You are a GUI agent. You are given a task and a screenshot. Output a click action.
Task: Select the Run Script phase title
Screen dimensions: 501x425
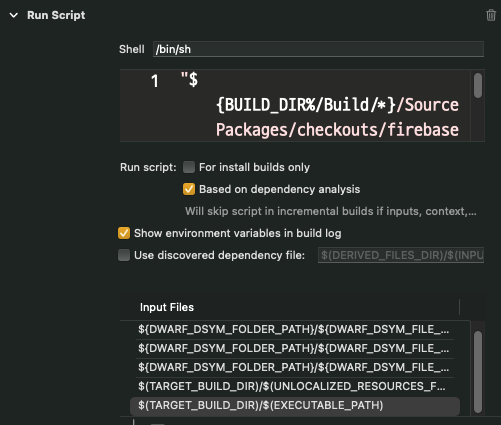tap(56, 15)
